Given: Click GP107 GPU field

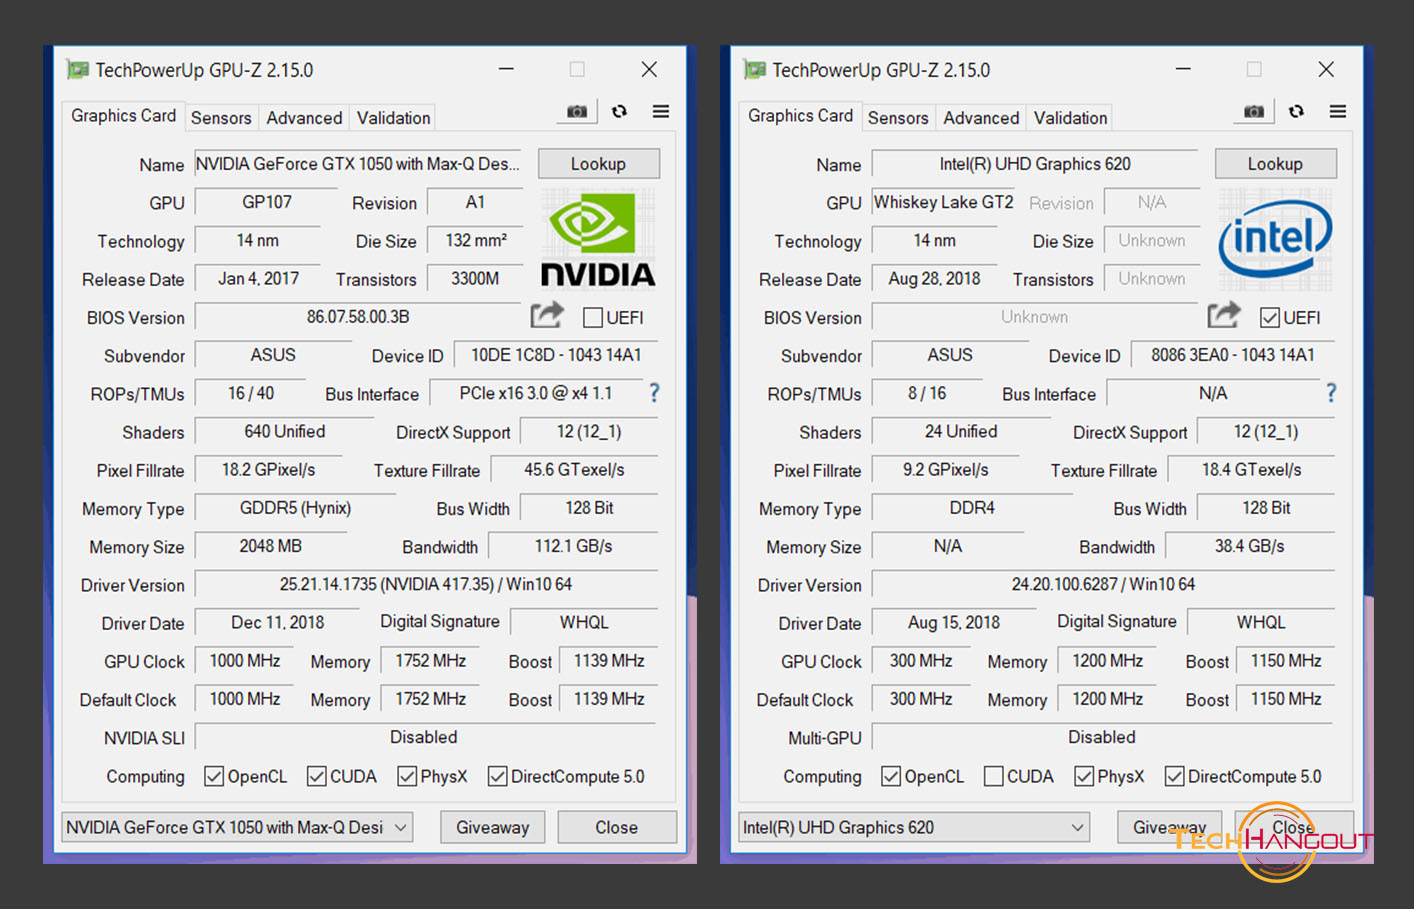Looking at the screenshot, I should tap(267, 202).
